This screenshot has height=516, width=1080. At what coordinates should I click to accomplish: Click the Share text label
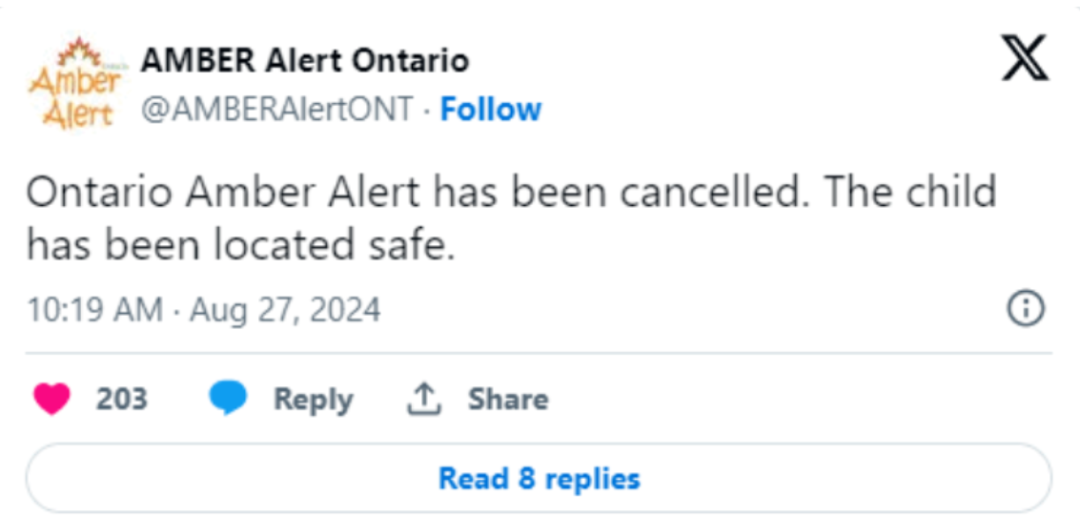(508, 399)
